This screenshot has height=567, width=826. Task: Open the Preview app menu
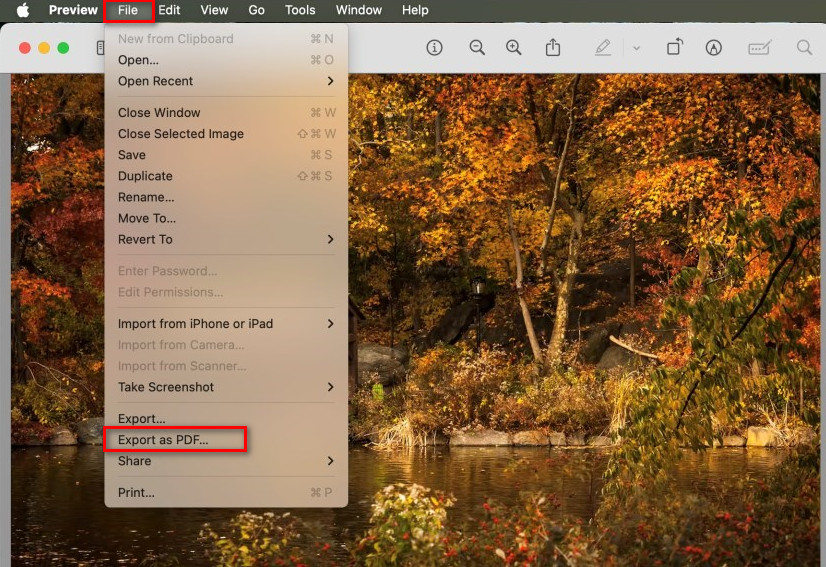point(73,10)
